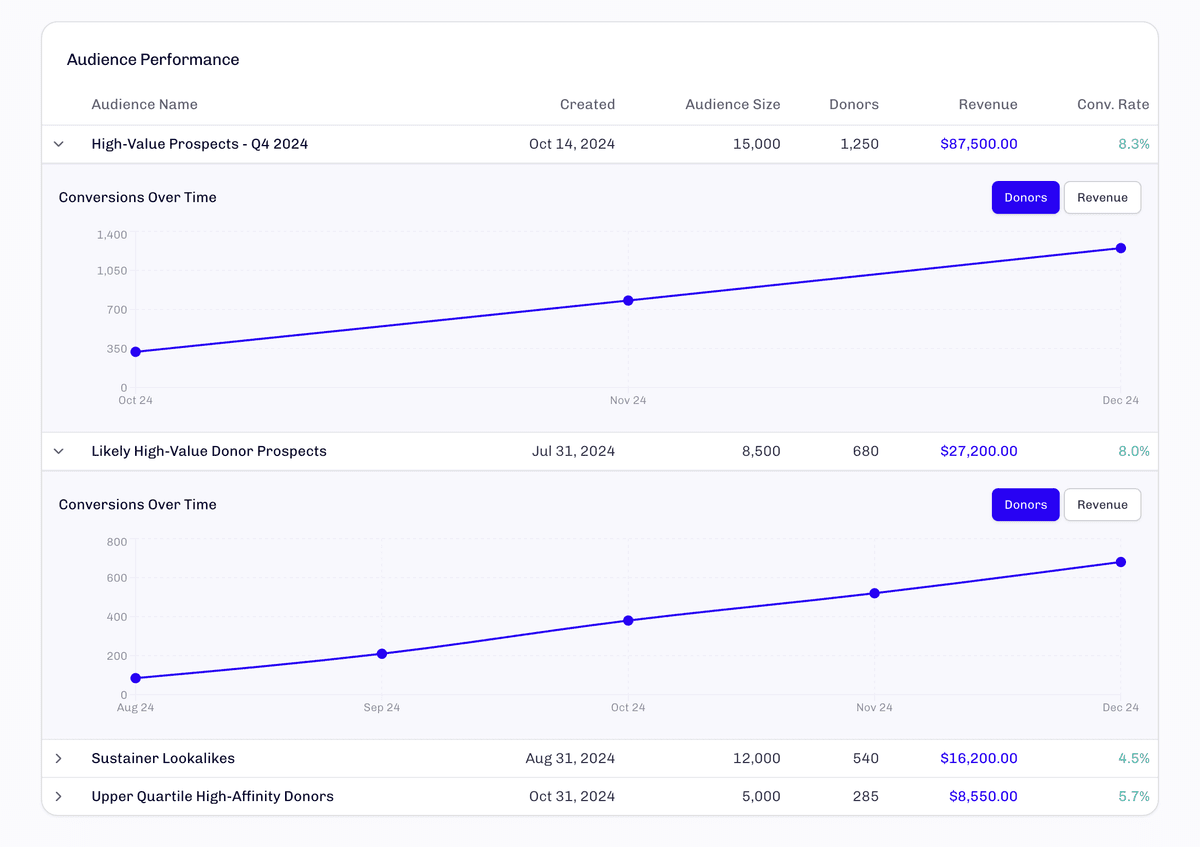This screenshot has width=1200, height=847.
Task: Switch the first chart to Revenue view
Action: click(1102, 197)
